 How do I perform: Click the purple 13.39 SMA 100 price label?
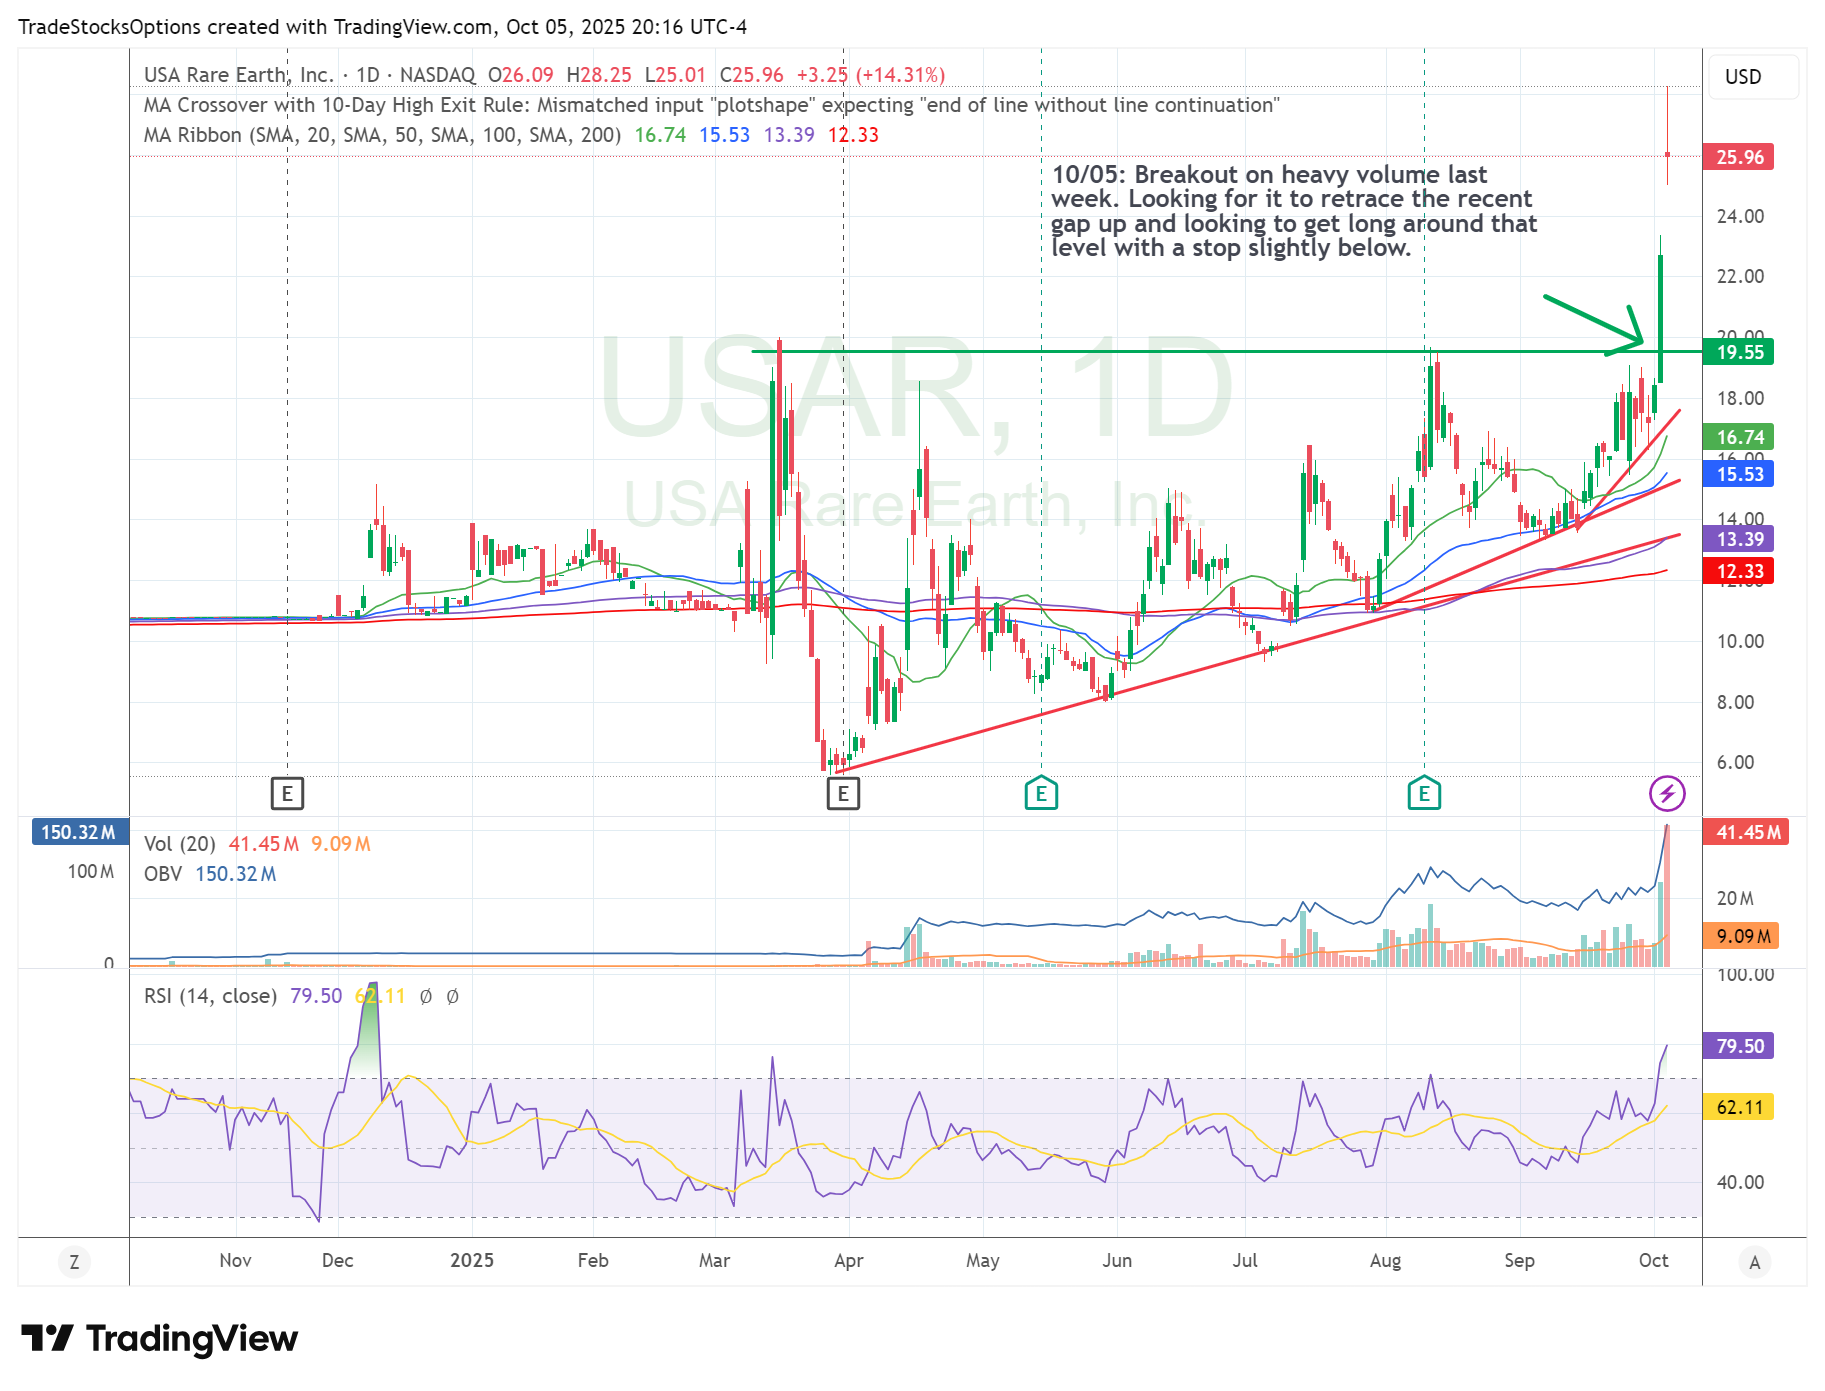(1739, 539)
